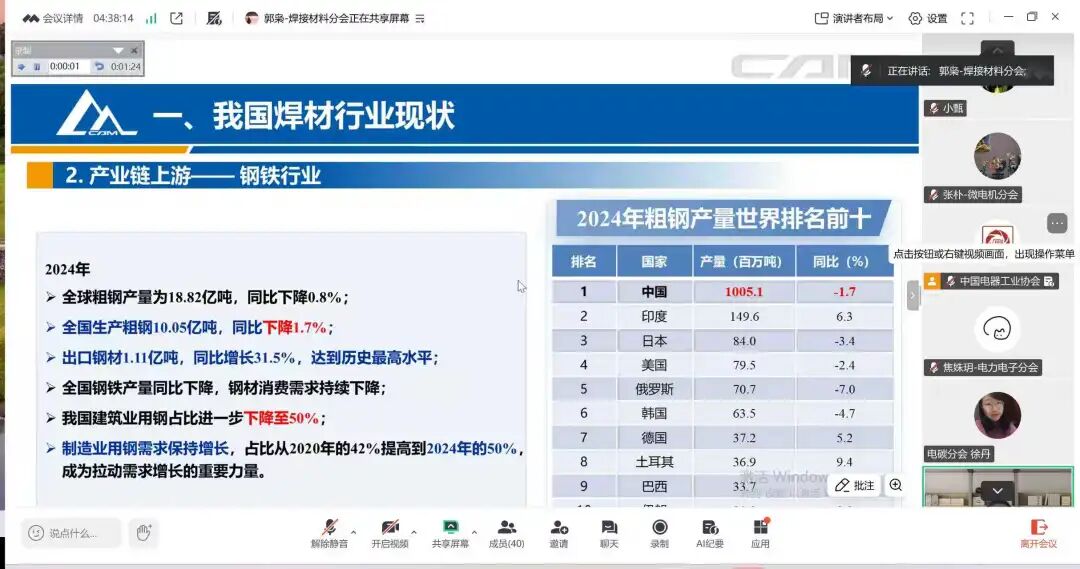
Task: Click slide heading 2. 产业链上游——钢铁行业
Action: coord(193,176)
